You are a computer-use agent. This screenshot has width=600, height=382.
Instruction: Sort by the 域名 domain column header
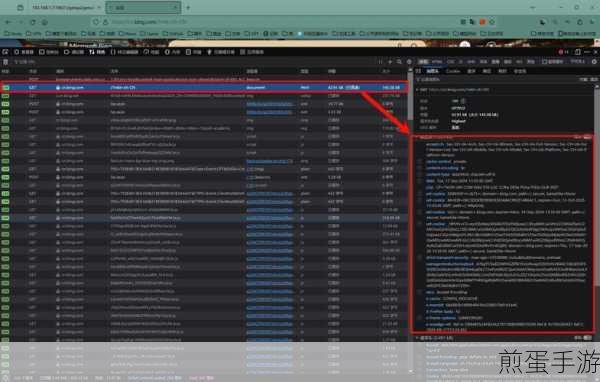click(x=60, y=71)
